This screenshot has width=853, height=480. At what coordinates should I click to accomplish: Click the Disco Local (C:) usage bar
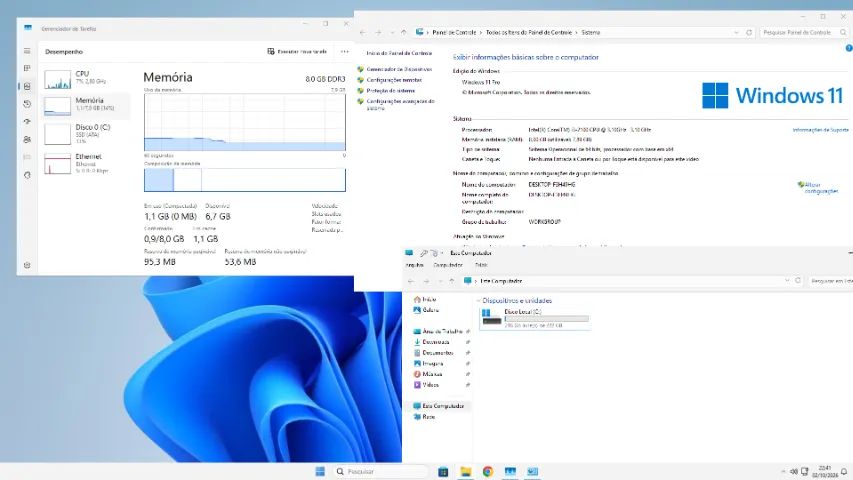[546, 319]
